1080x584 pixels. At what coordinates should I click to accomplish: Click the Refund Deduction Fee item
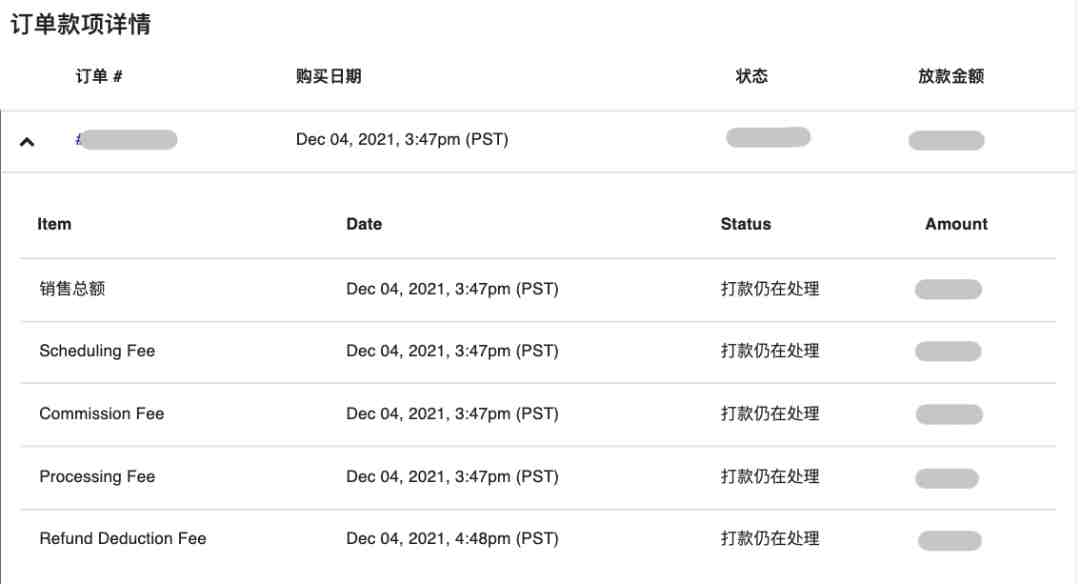pos(123,539)
